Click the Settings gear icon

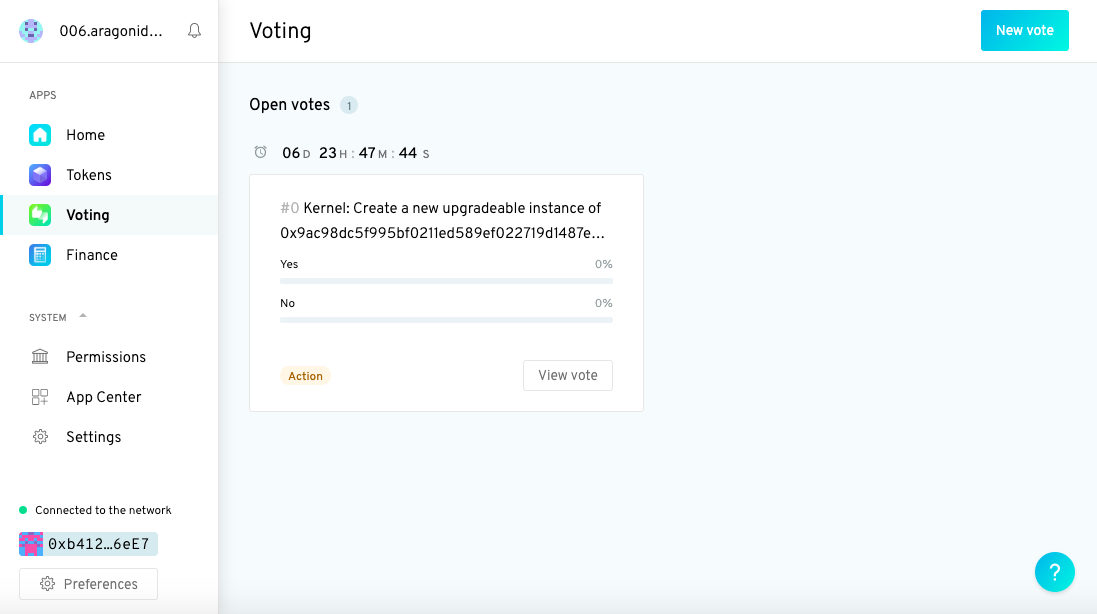click(40, 437)
